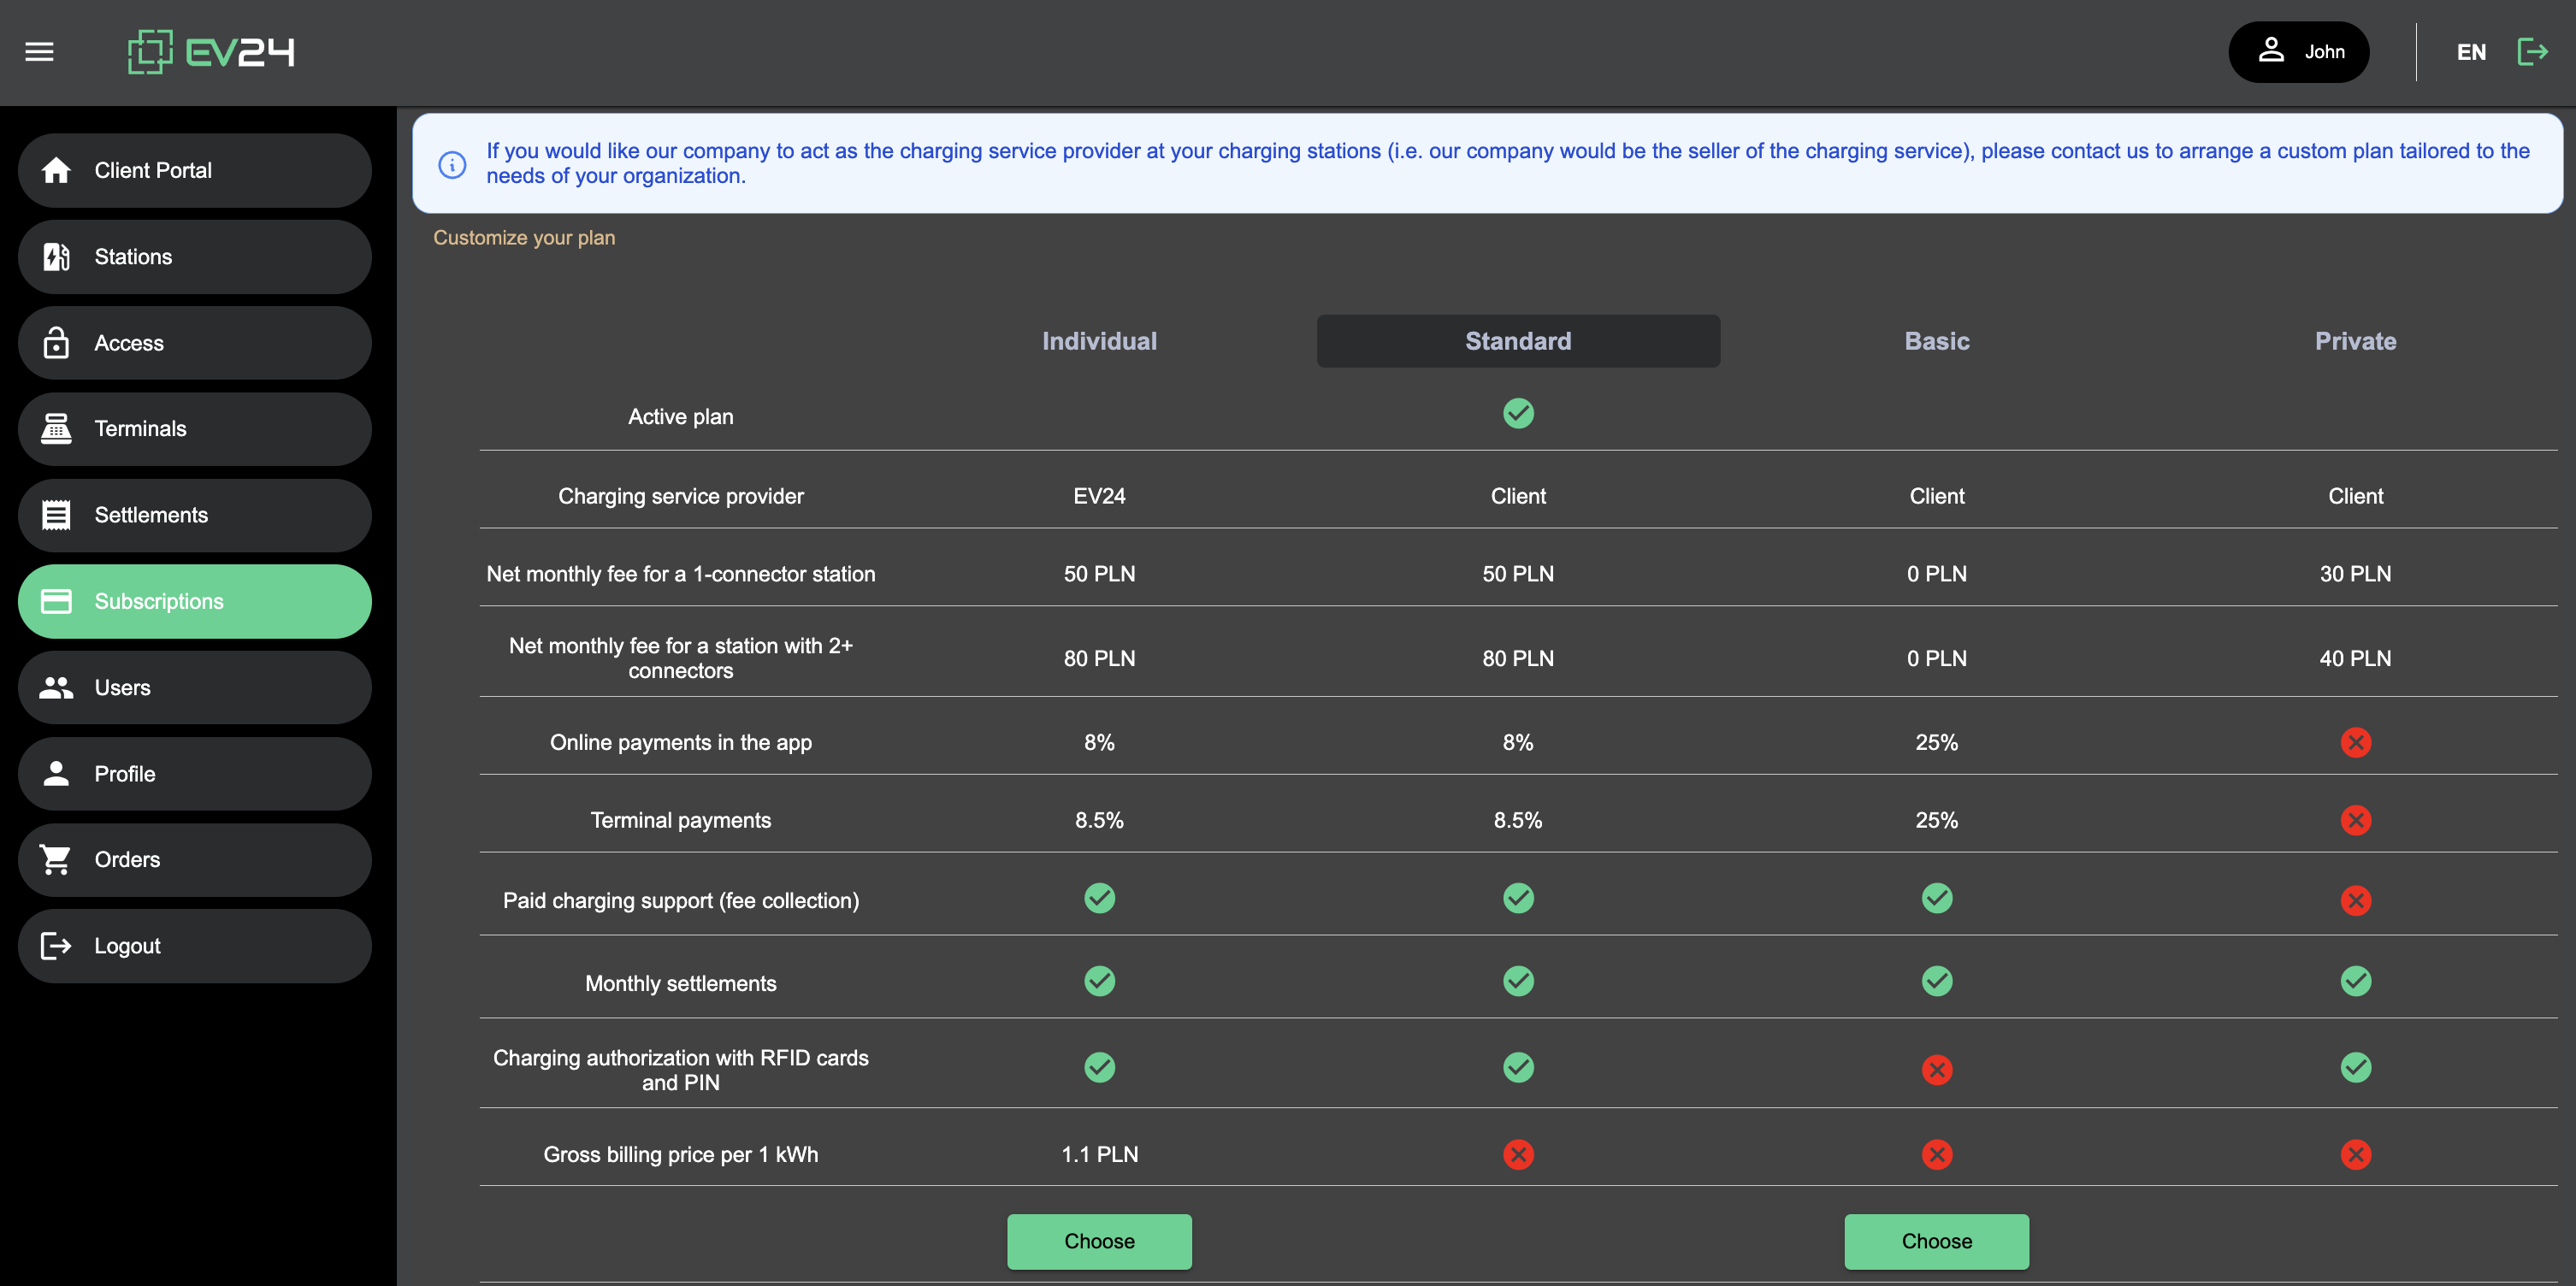The height and width of the screenshot is (1286, 2576).
Task: Click Basic plan RFID cards red cross
Action: [x=1936, y=1070]
